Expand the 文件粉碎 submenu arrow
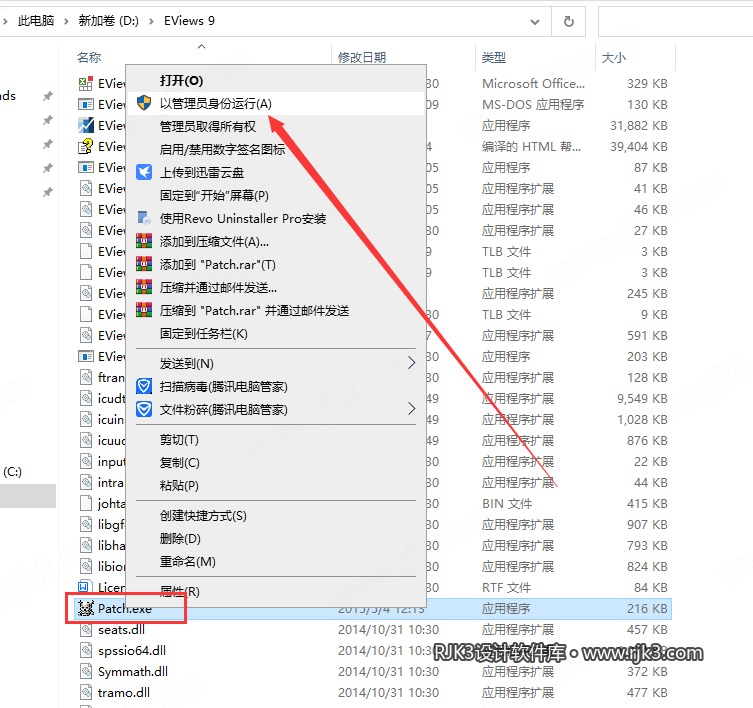 pyautogui.click(x=411, y=409)
